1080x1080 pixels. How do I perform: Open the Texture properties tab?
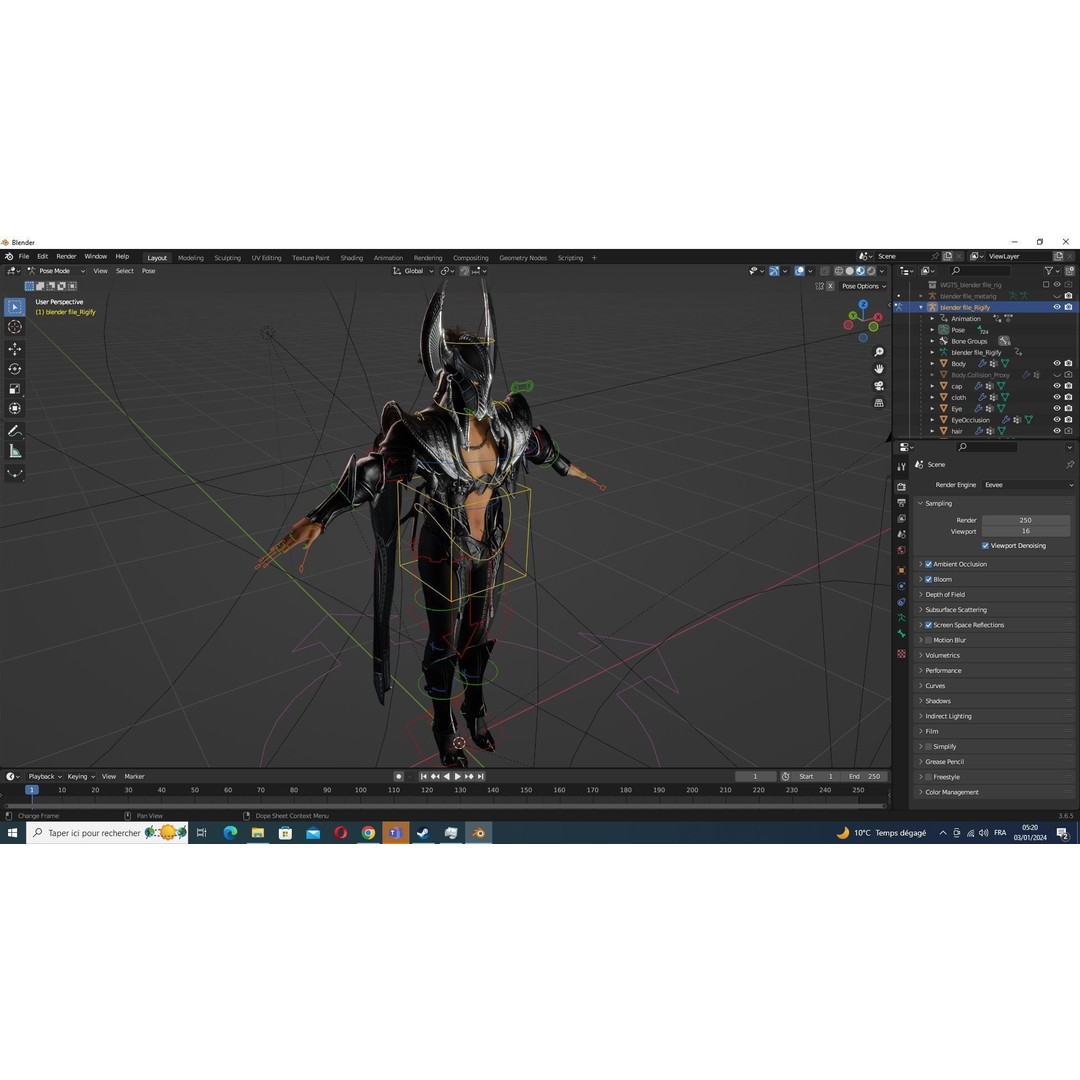[902, 654]
